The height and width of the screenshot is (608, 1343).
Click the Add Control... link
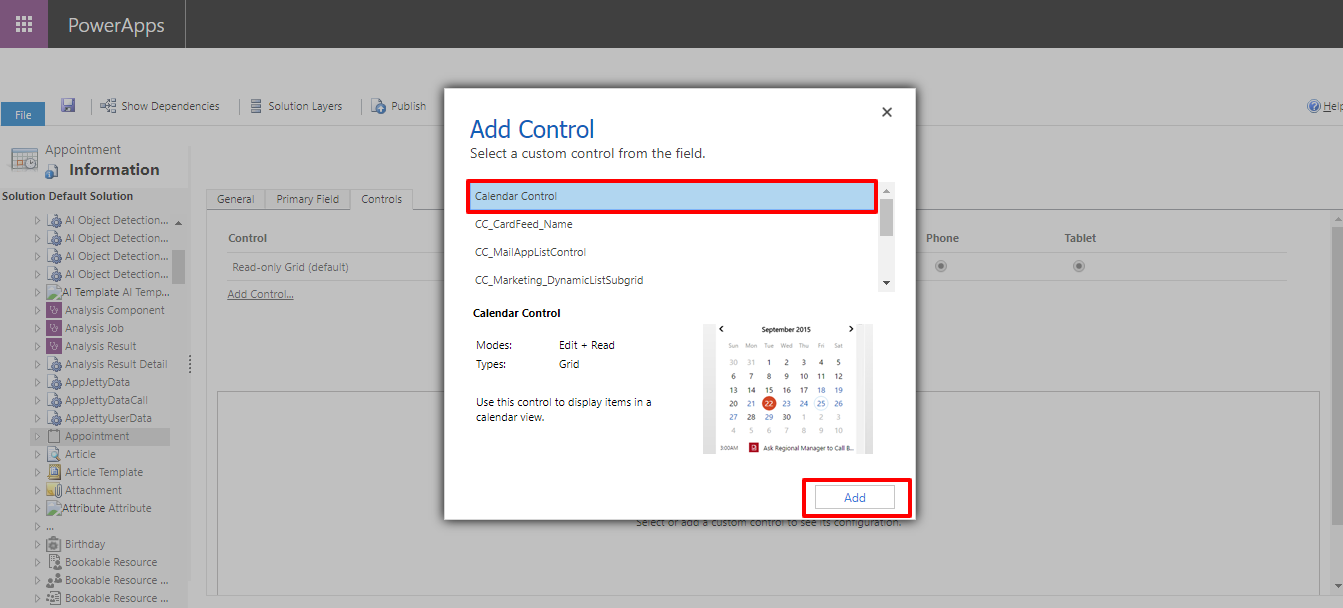[260, 294]
